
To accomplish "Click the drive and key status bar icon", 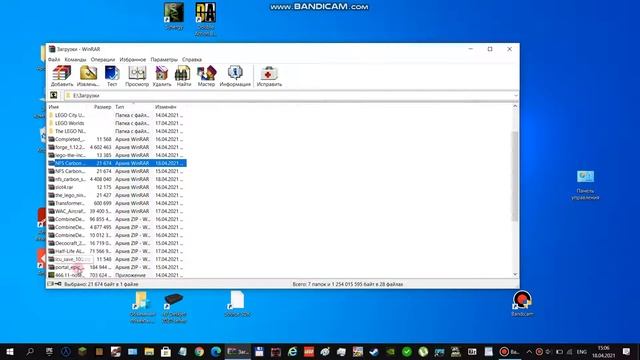I will click(x=54, y=284).
